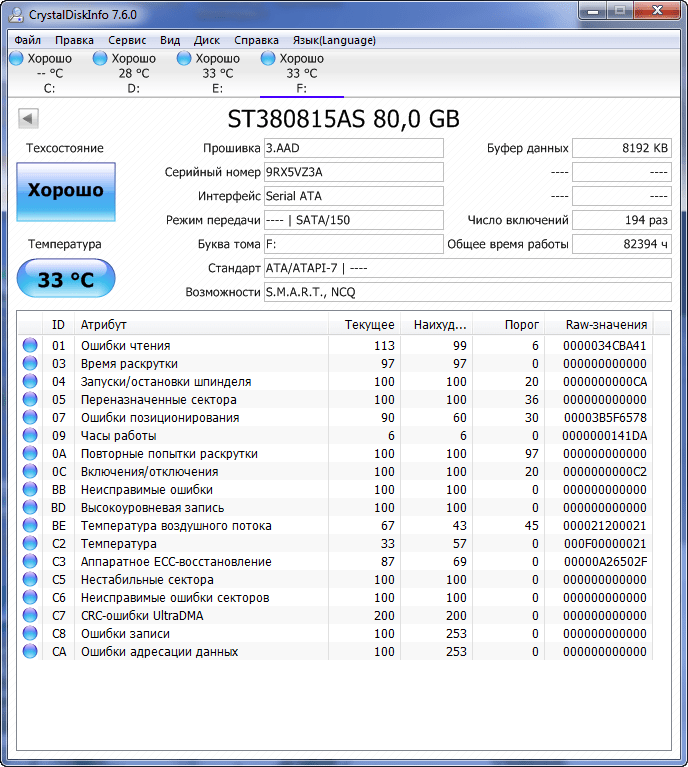Click the Наихуд... column header
This screenshot has height=767, width=688.
(x=436, y=325)
